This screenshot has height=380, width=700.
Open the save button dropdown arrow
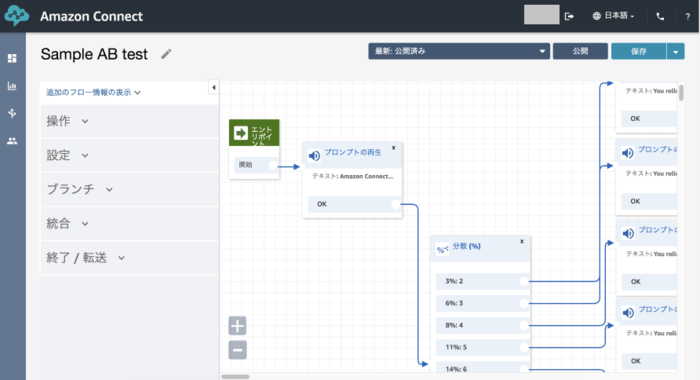675,51
